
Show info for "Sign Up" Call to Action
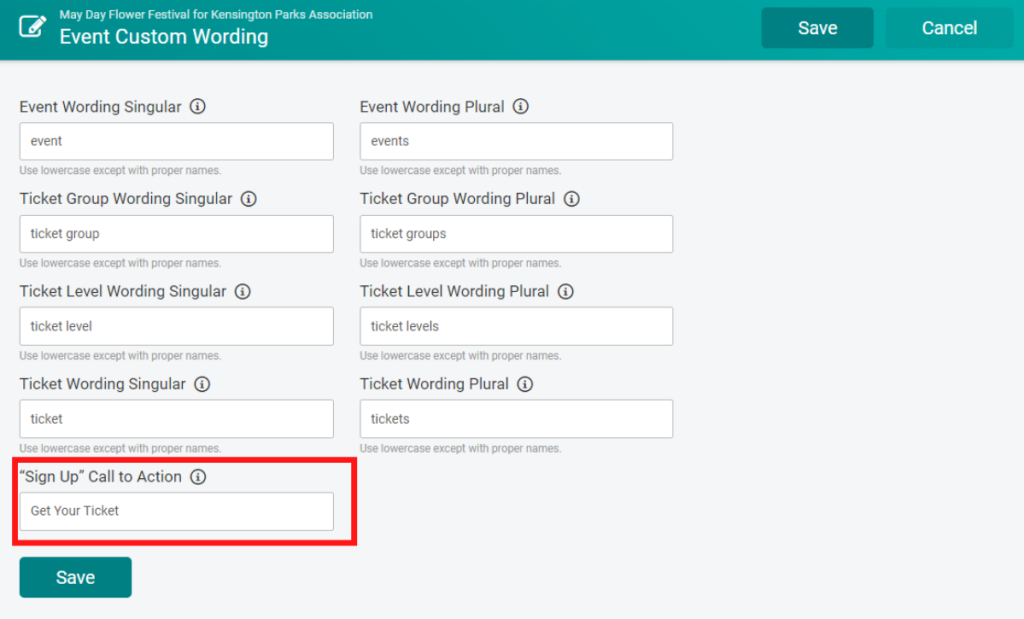(x=198, y=477)
